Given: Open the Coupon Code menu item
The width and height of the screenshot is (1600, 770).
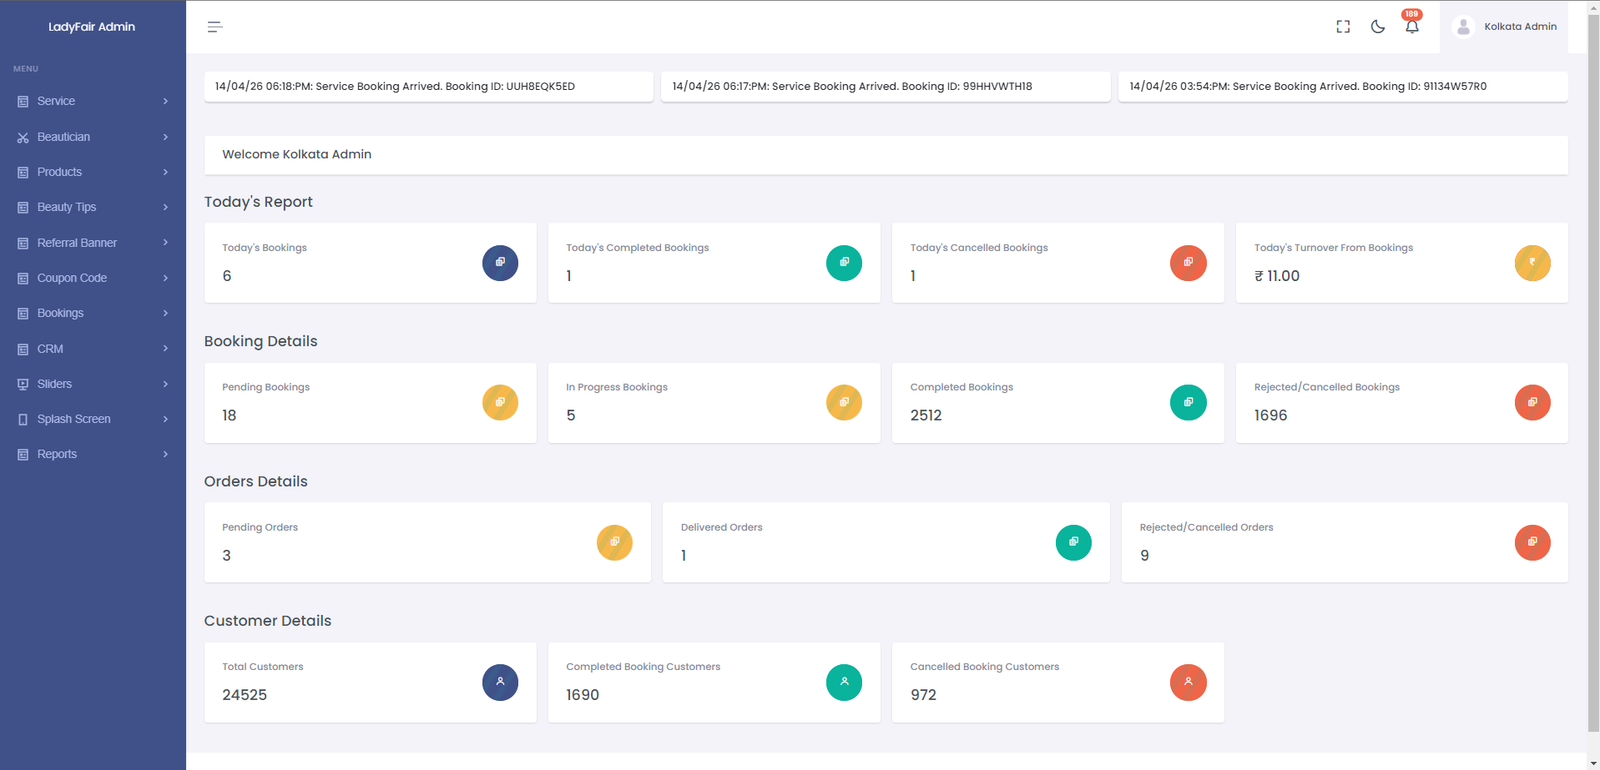Looking at the screenshot, I should (x=93, y=278).
